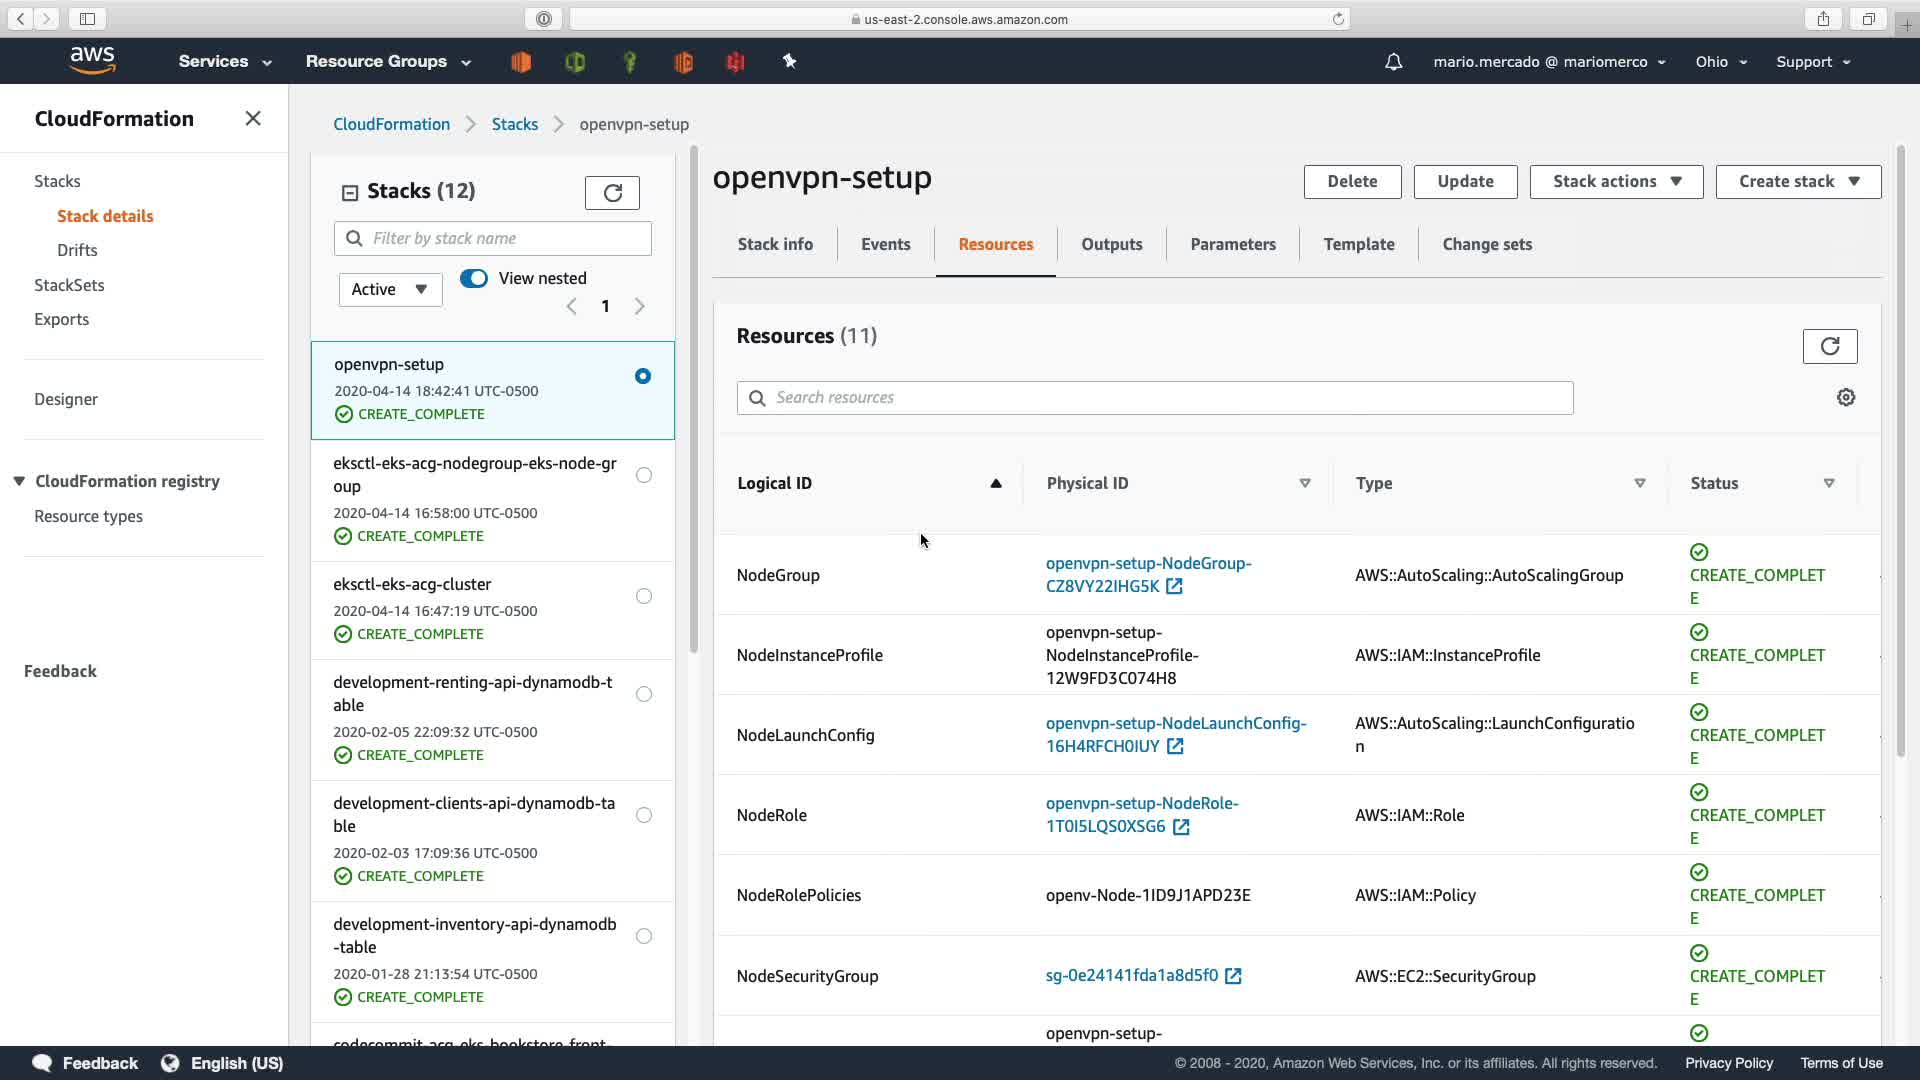
Task: Open the Template tab
Action: pyautogui.click(x=1358, y=244)
